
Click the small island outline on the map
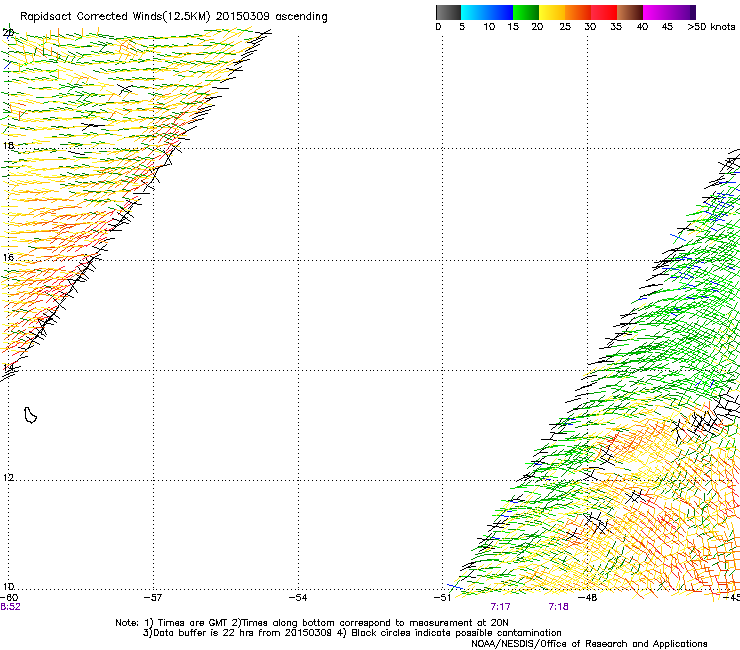[x=30, y=415]
